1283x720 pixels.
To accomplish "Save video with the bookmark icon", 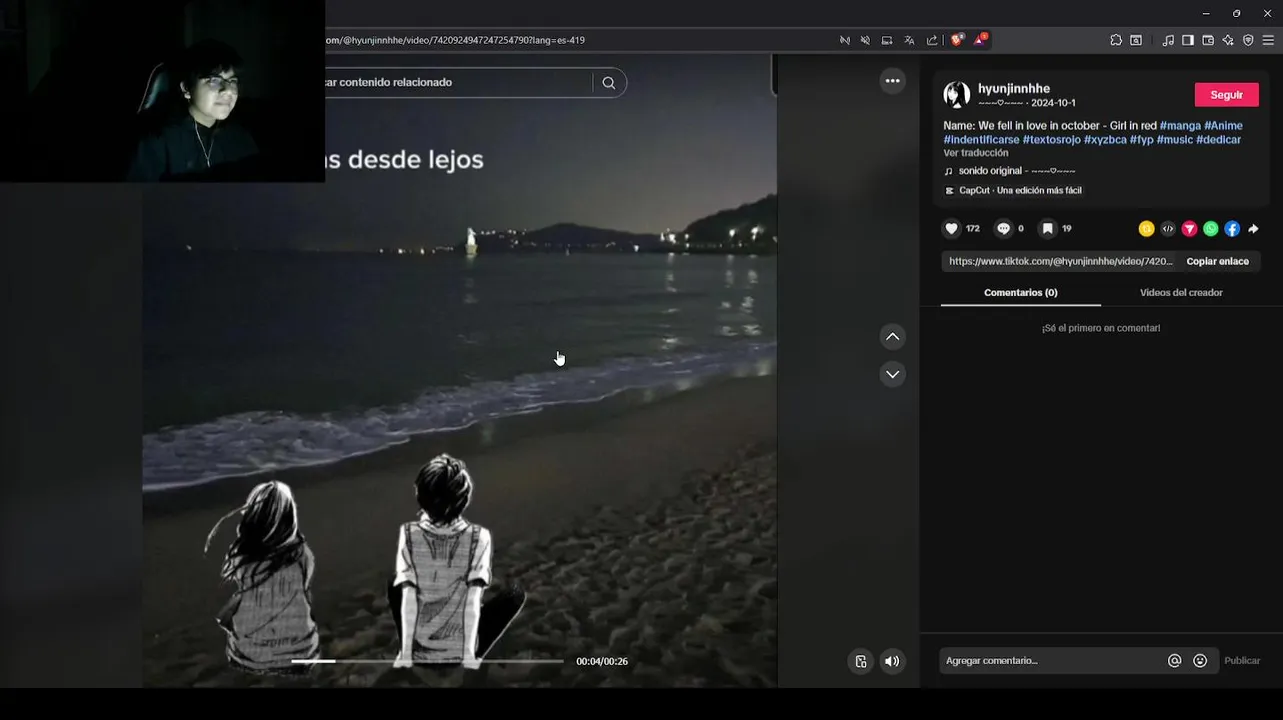I will coord(1047,229).
